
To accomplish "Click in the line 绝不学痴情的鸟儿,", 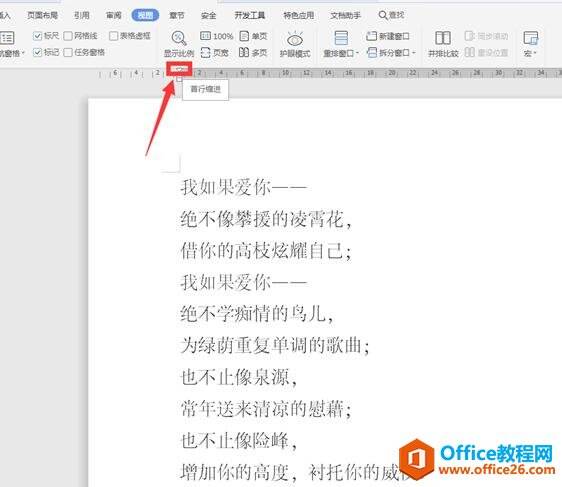I will coord(257,314).
